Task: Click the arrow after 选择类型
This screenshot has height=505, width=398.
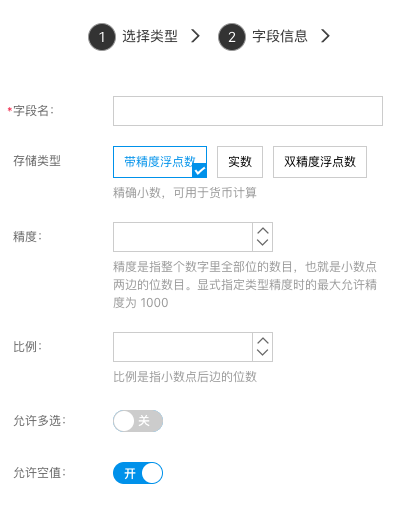Action: pyautogui.click(x=195, y=36)
